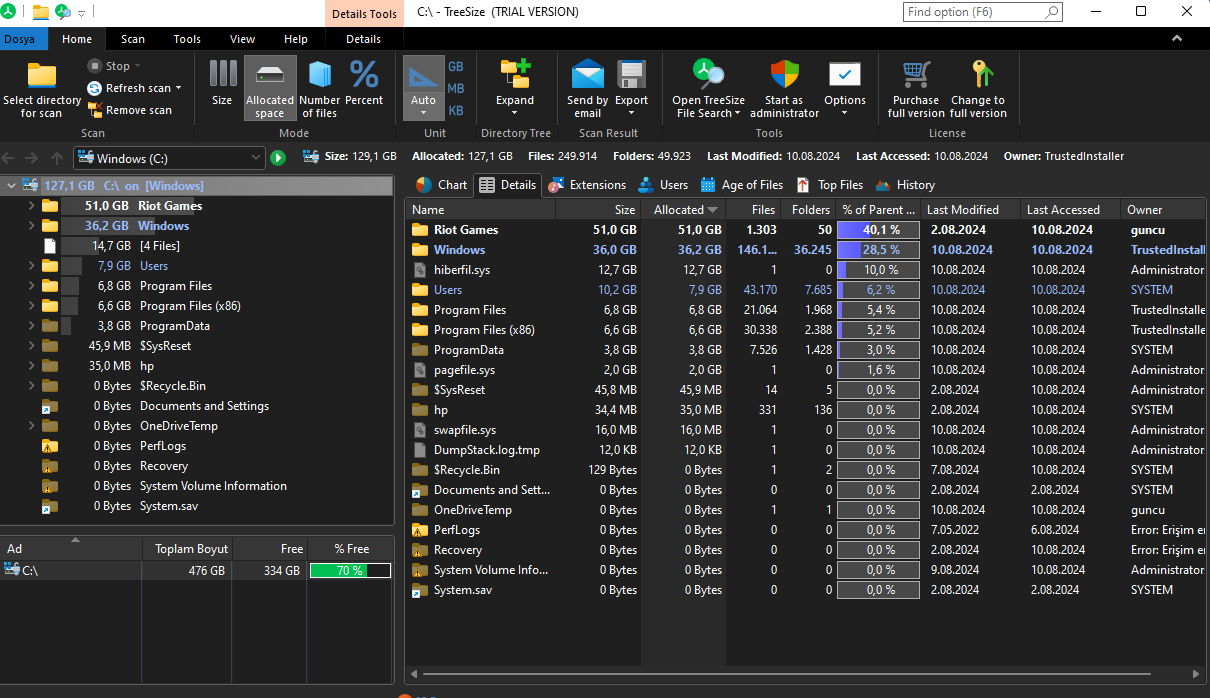The height and width of the screenshot is (698, 1210).
Task: Click Select directory for scan icon
Action: (42, 76)
